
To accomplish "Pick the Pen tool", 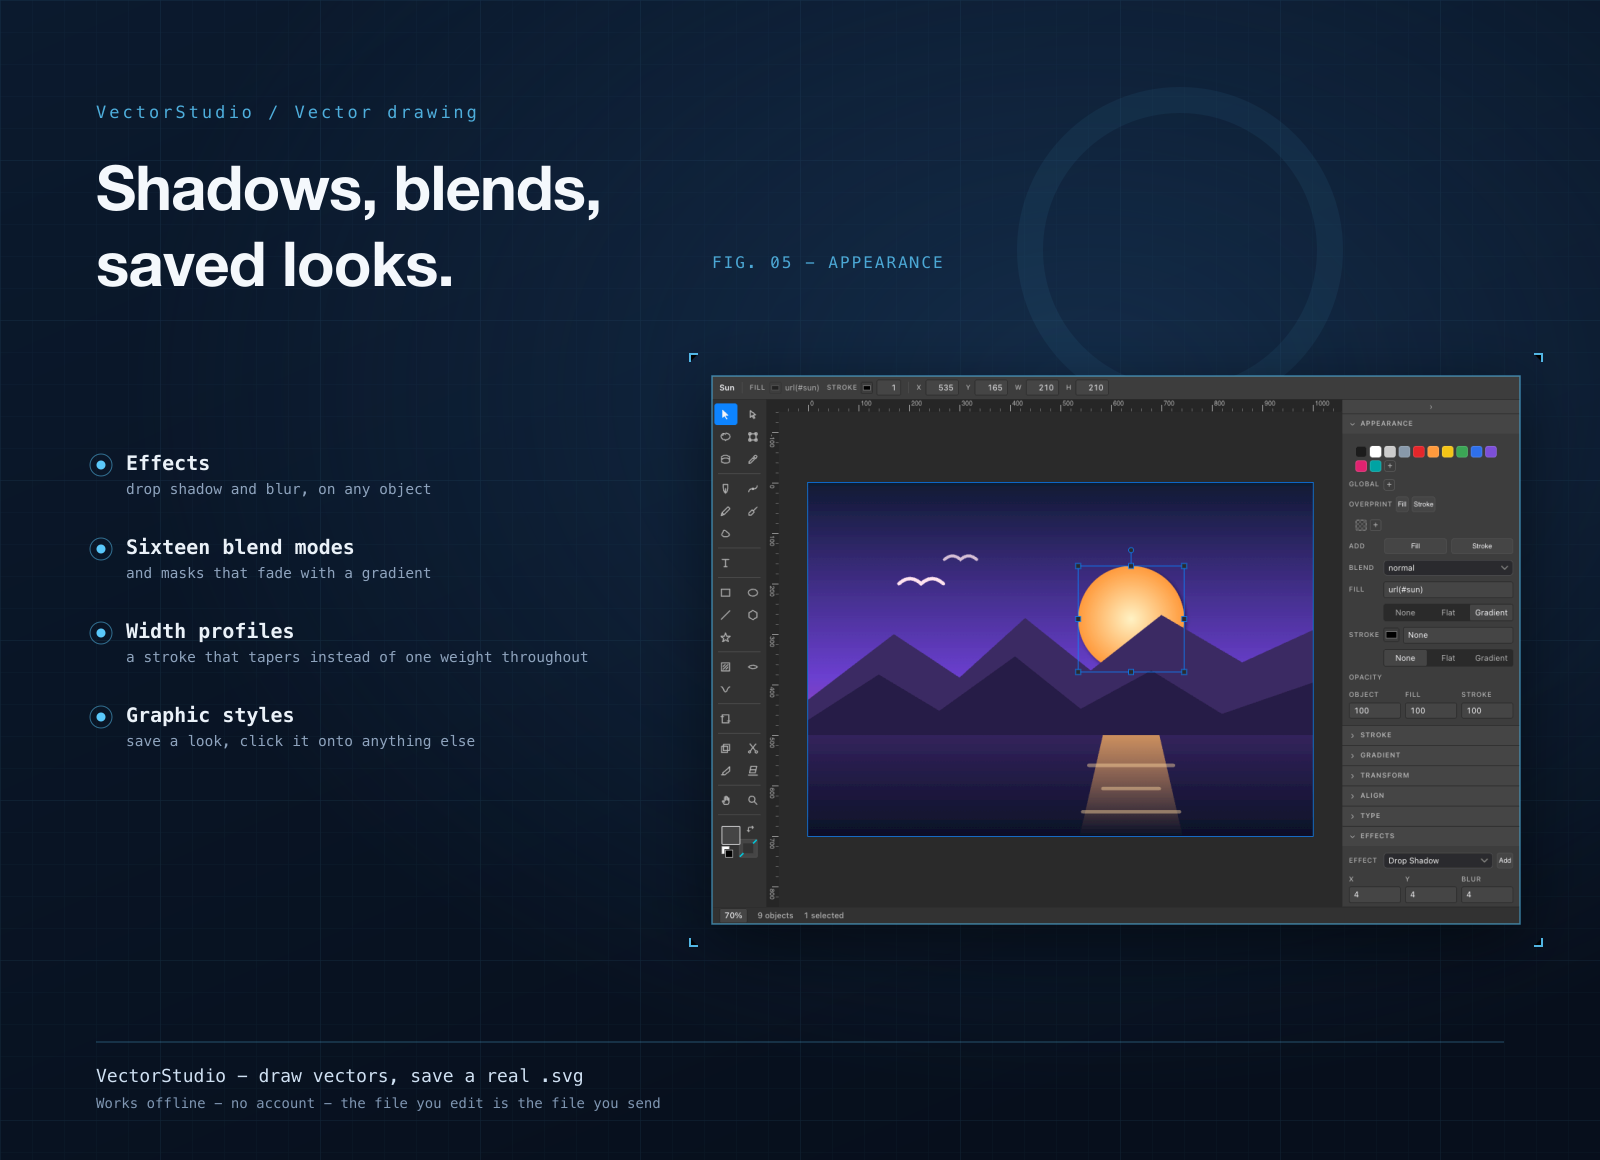I will coord(725,488).
